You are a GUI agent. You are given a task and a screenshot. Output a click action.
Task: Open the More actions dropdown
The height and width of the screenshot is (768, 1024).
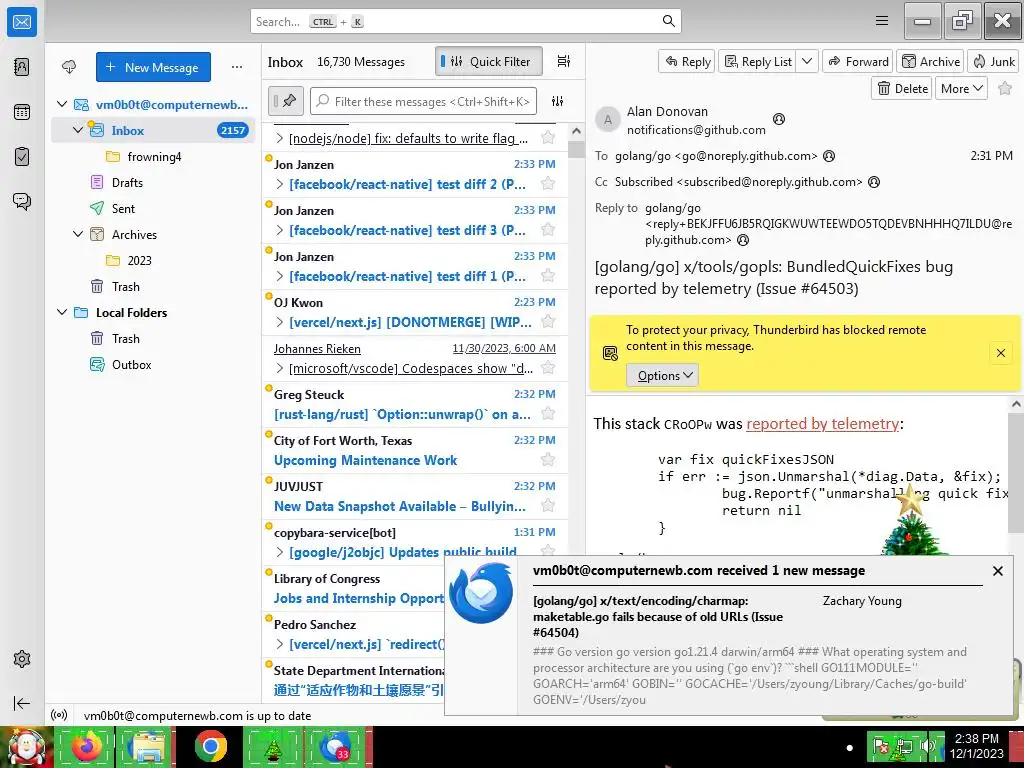(x=961, y=88)
